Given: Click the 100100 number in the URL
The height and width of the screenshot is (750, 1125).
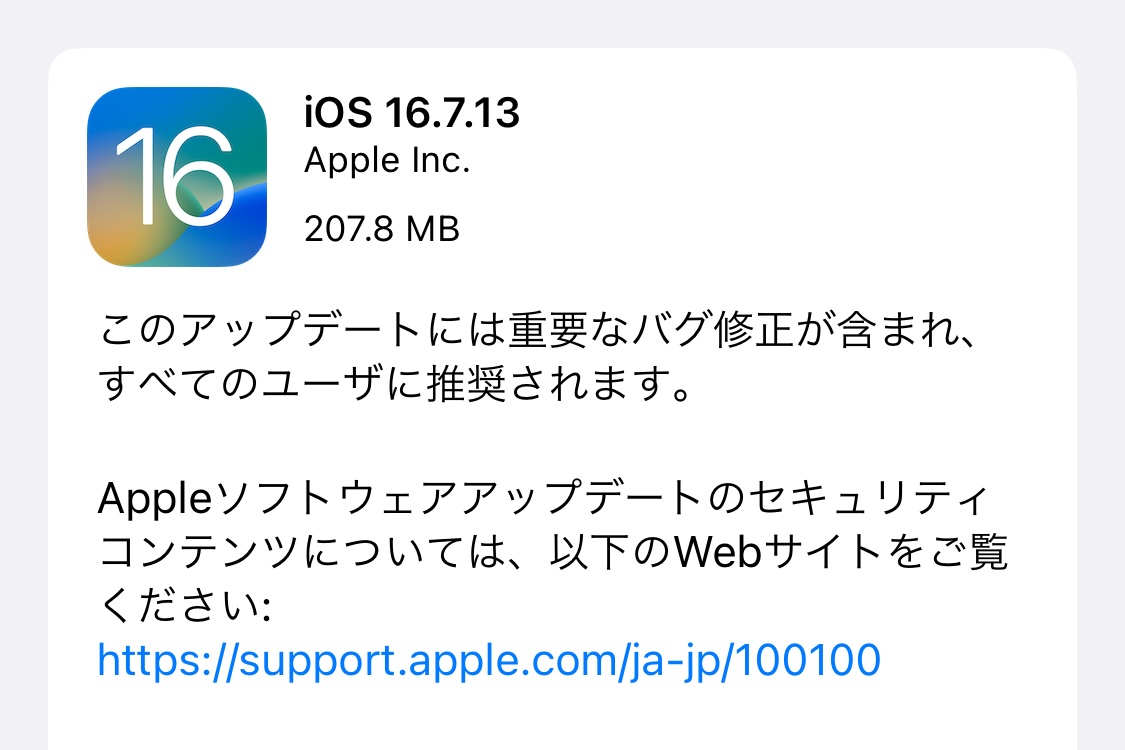Looking at the screenshot, I should pyautogui.click(x=808, y=660).
